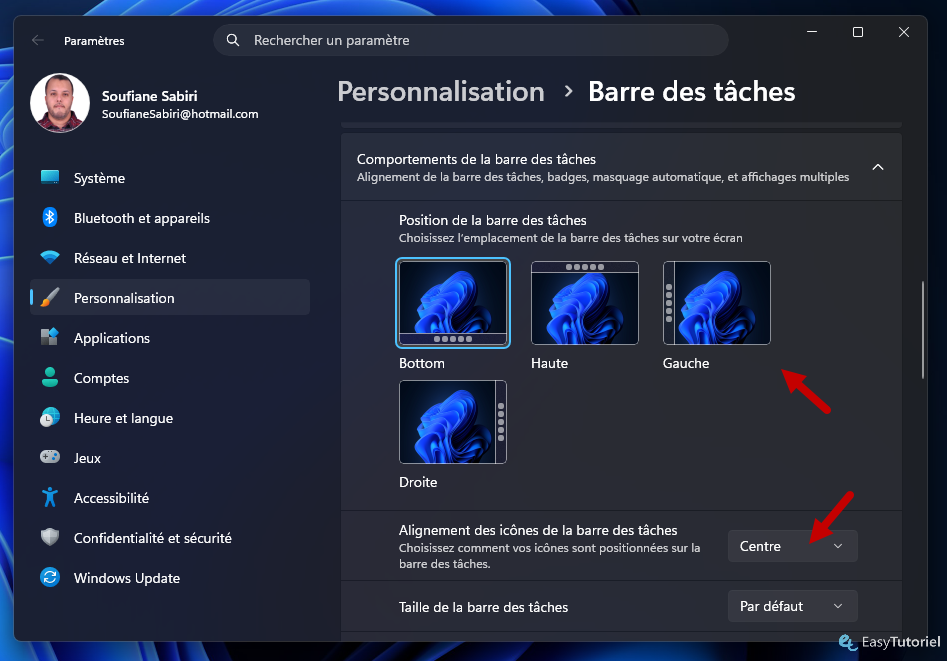The width and height of the screenshot is (947, 661).
Task: Click SoufianeSabiri@hotmail.com account email
Action: point(180,114)
